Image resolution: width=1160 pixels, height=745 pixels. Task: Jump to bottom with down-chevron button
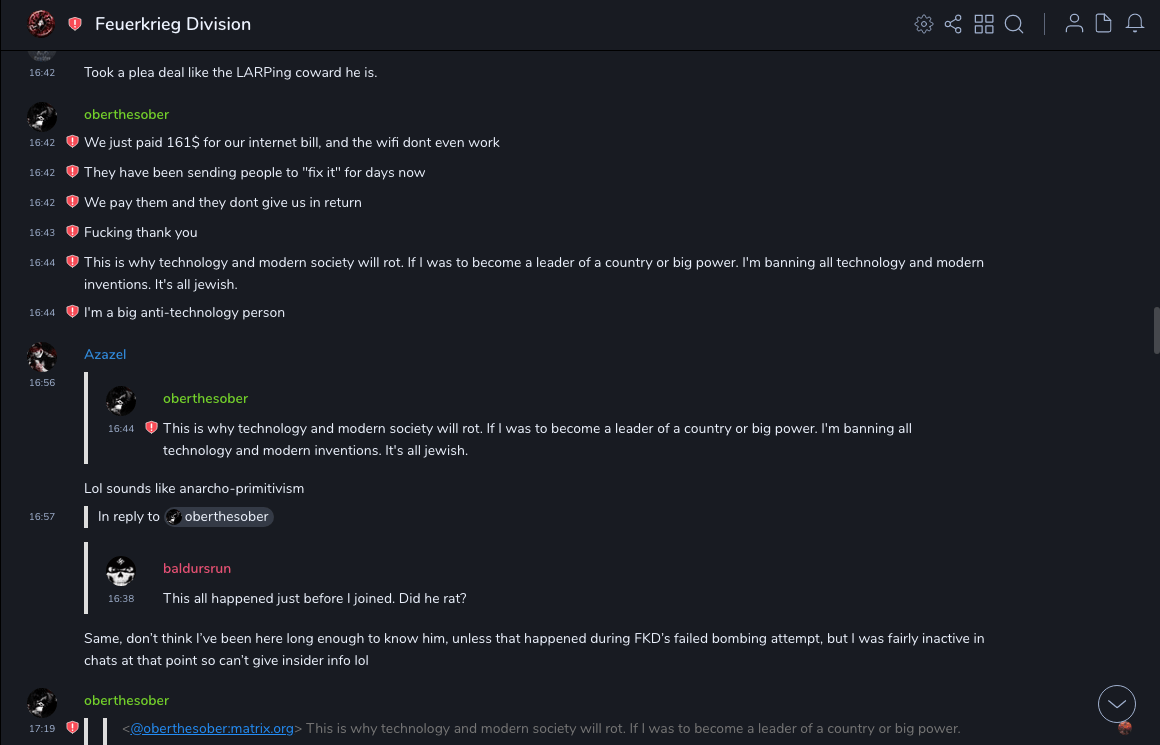pos(1116,704)
